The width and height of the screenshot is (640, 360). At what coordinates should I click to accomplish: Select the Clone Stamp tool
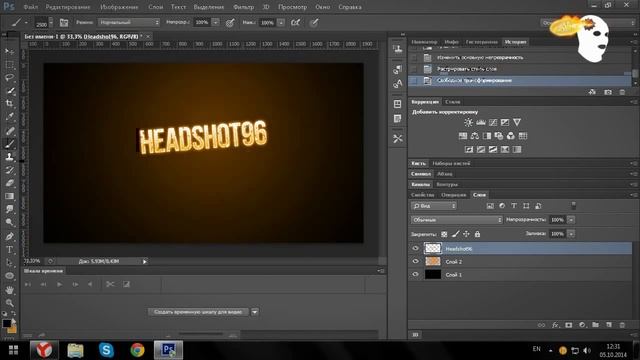tap(9, 157)
